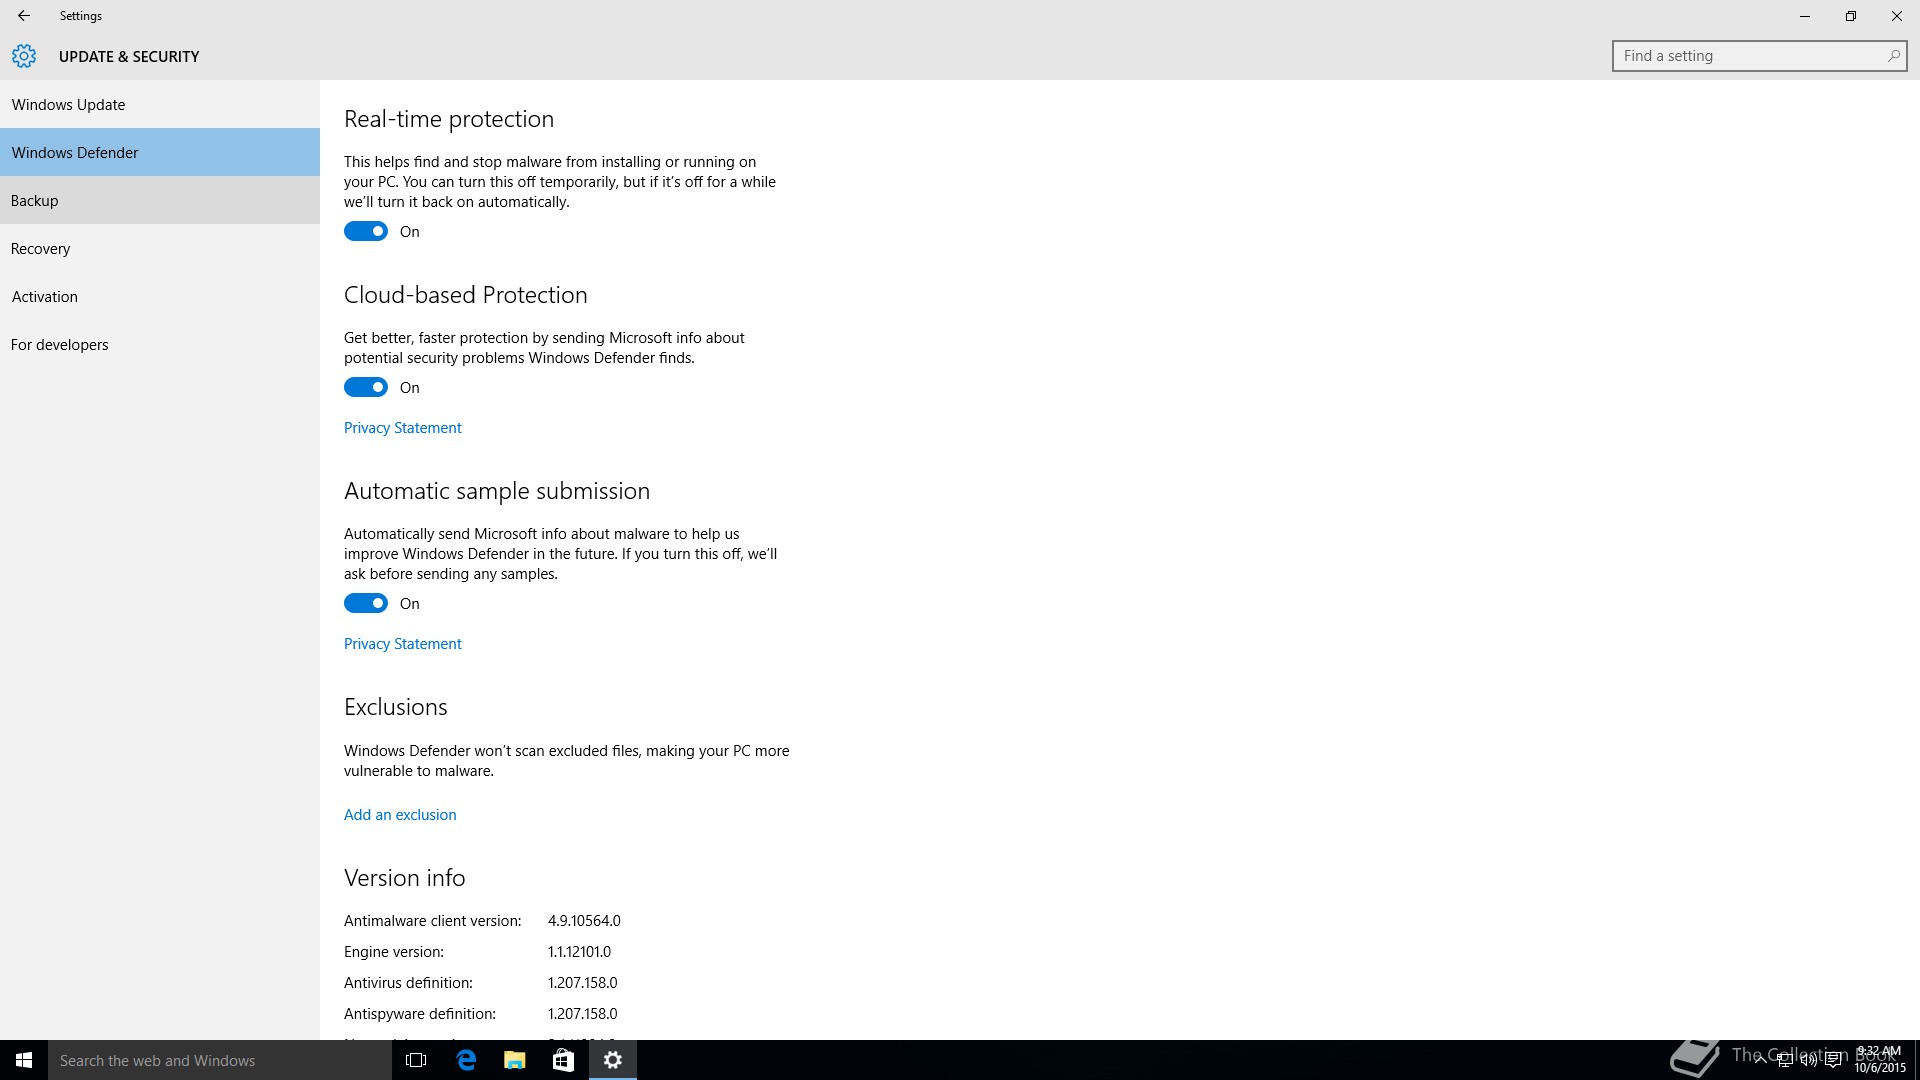
Task: Click the Antispyware definition value 1.207.158.0
Action: [582, 1014]
